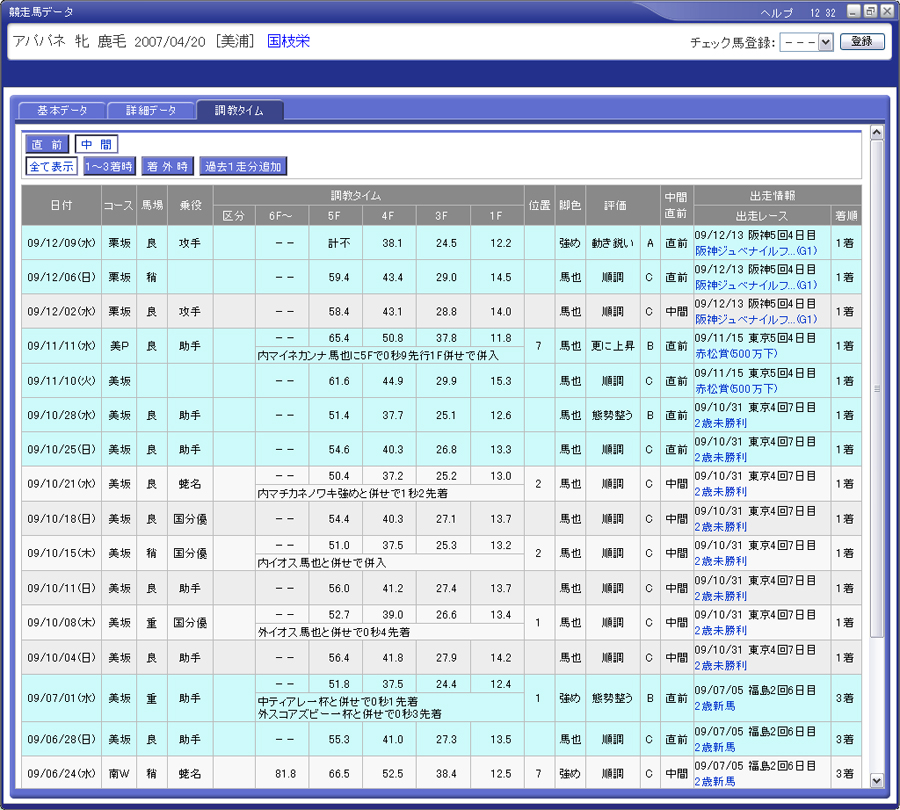Image resolution: width=900 pixels, height=810 pixels.
Task: Click the scrollbar down arrow
Action: point(877,780)
